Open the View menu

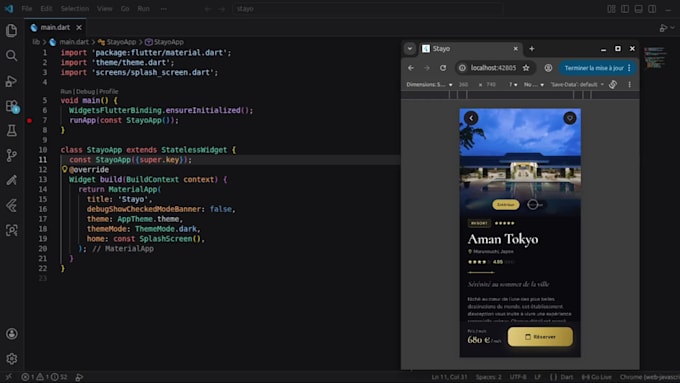[x=105, y=9]
